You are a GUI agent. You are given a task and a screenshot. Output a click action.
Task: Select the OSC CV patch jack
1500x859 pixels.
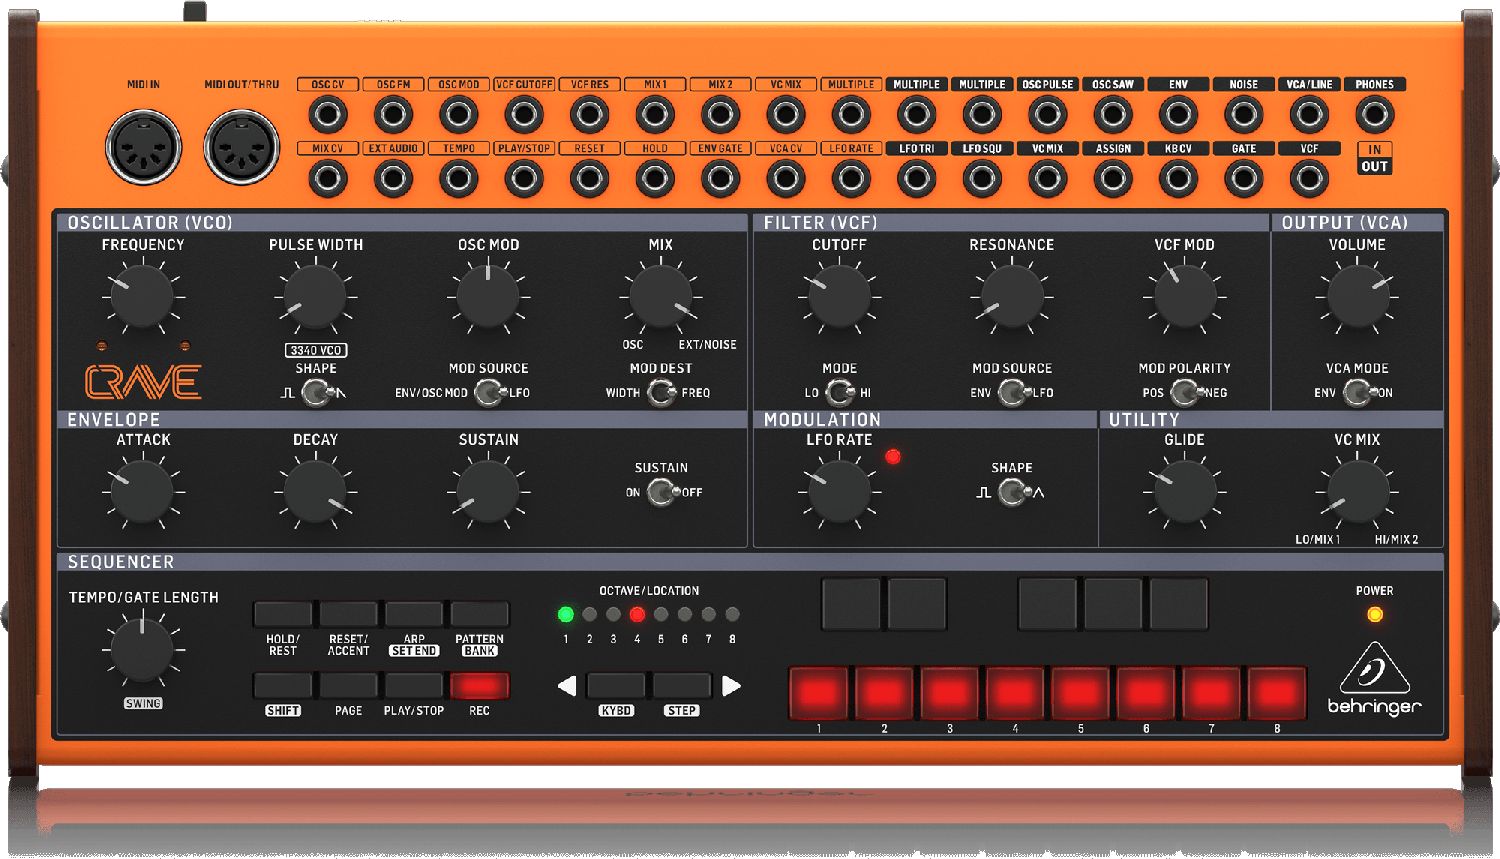328,115
